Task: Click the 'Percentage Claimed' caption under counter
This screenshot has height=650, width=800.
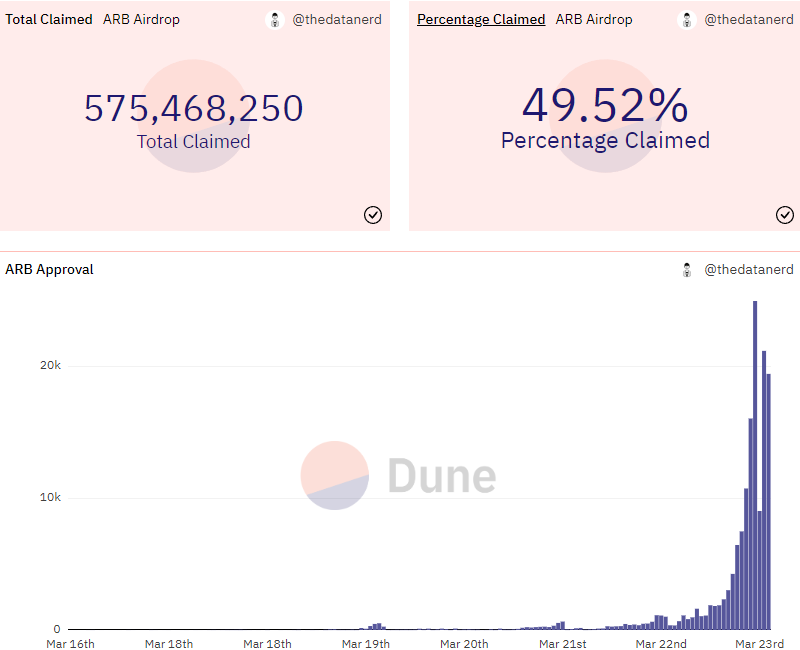Action: pyautogui.click(x=606, y=140)
